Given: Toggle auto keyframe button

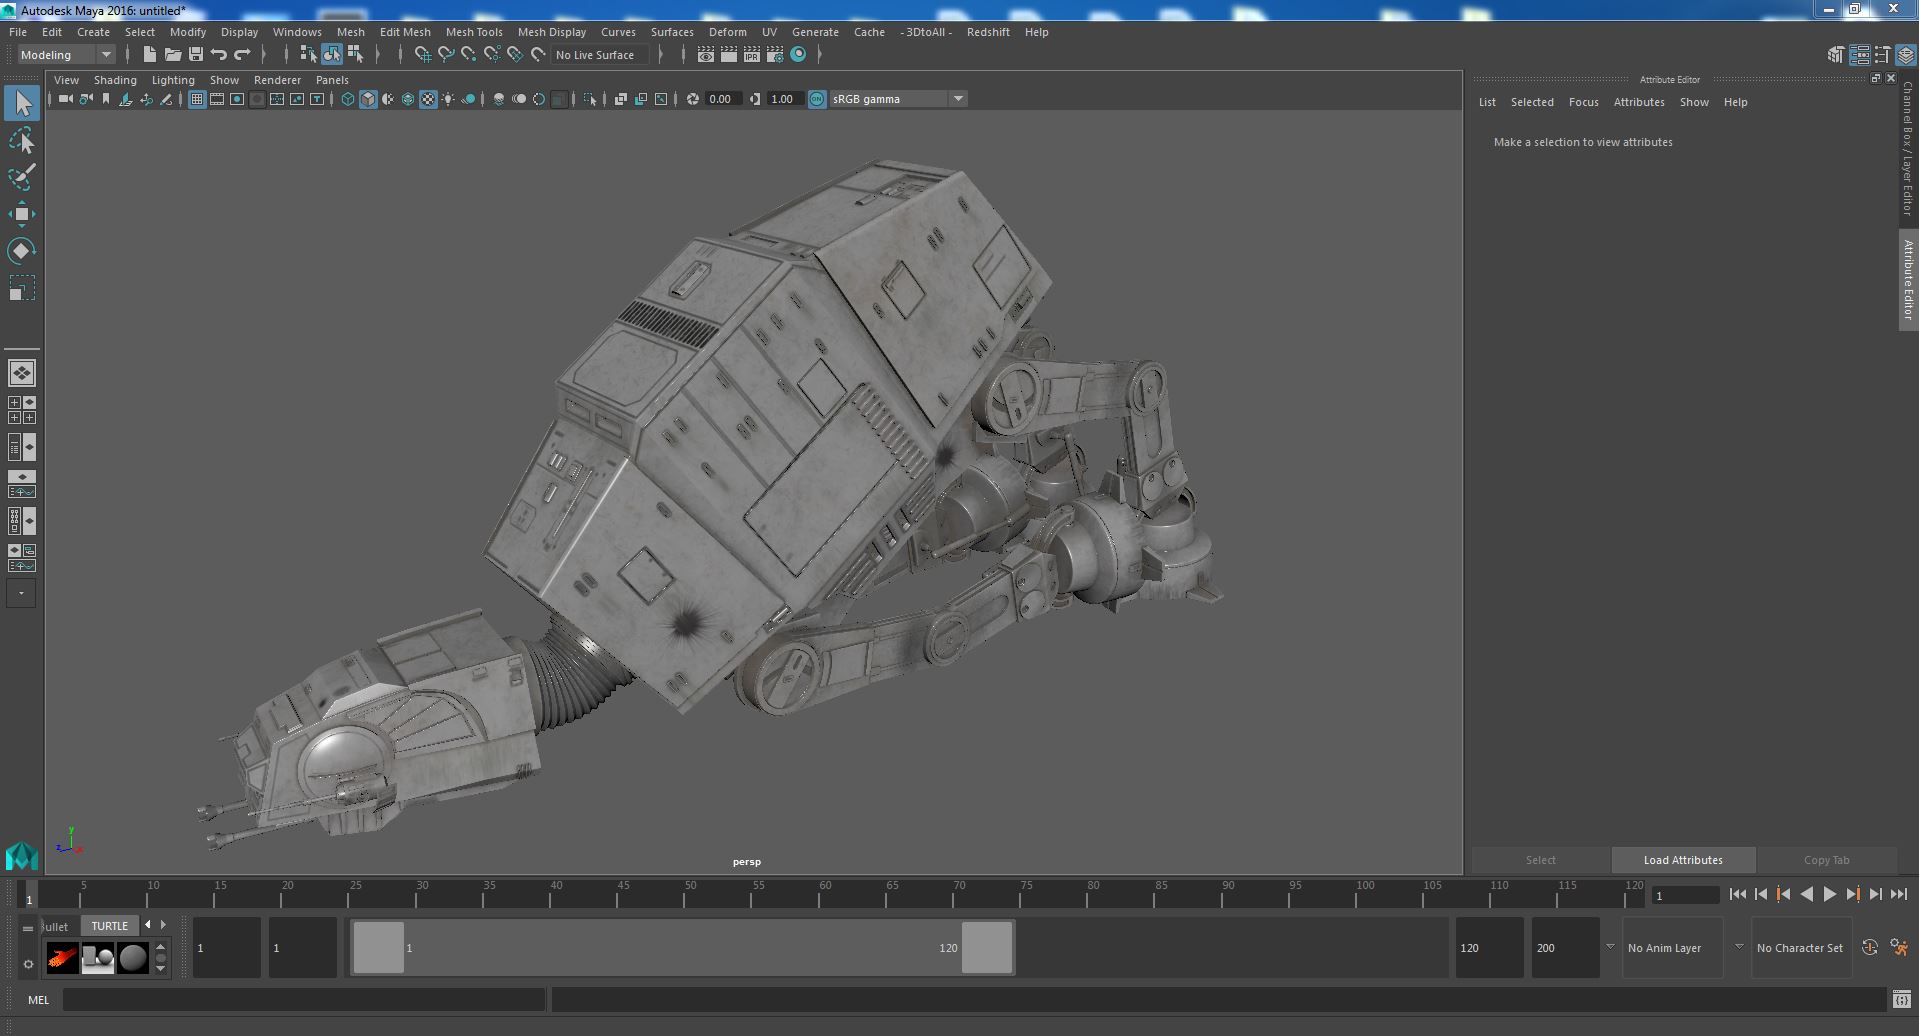Looking at the screenshot, I should (1869, 948).
